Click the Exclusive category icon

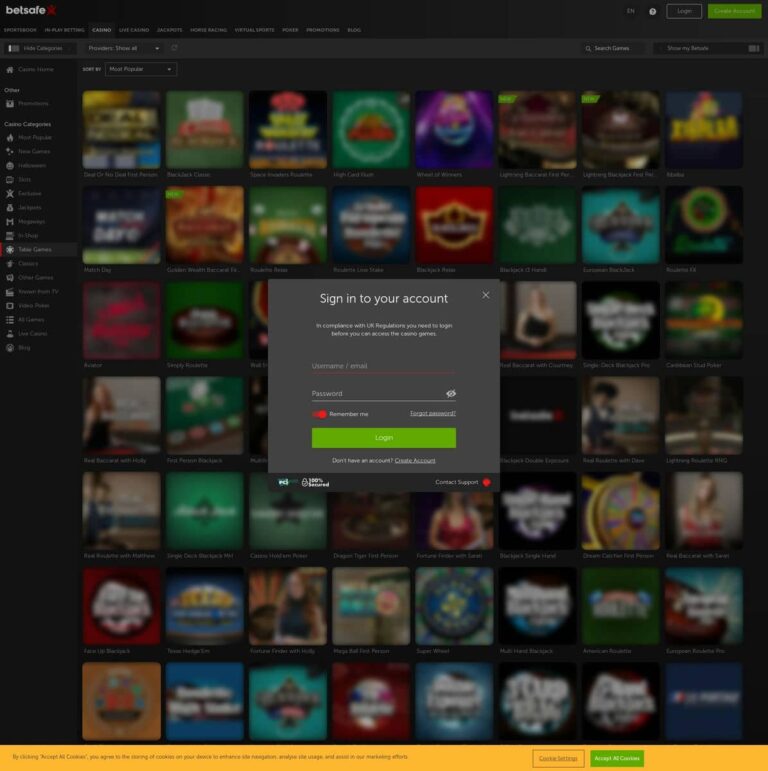[x=9, y=194]
